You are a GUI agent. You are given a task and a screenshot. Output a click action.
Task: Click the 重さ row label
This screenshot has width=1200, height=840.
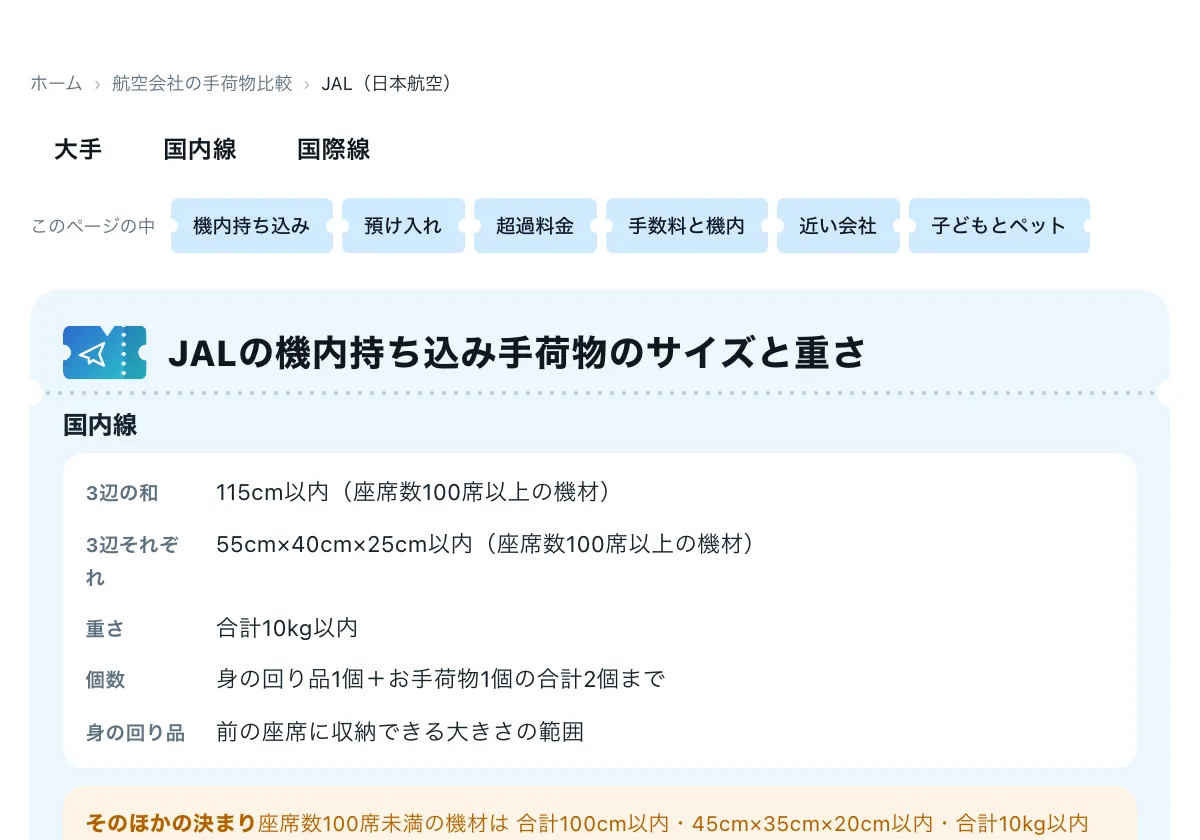click(105, 629)
